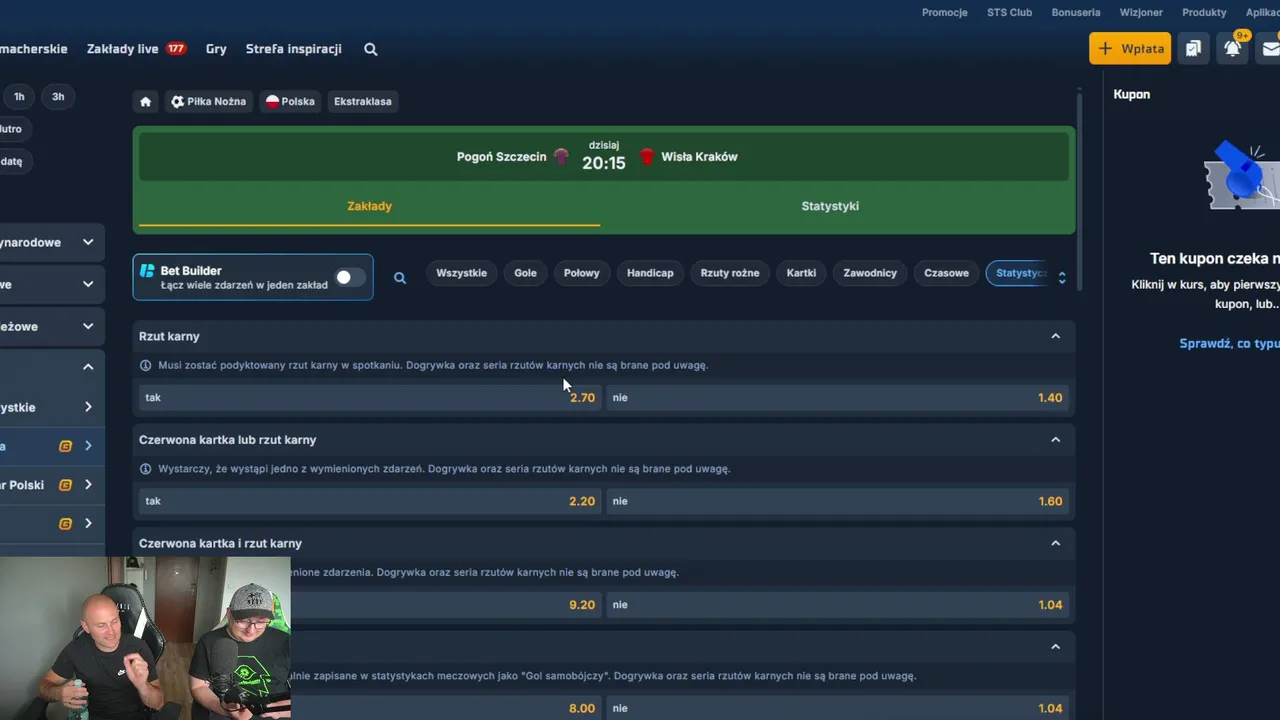The height and width of the screenshot is (720, 1280).
Task: Open the Produkty link
Action: (1204, 12)
